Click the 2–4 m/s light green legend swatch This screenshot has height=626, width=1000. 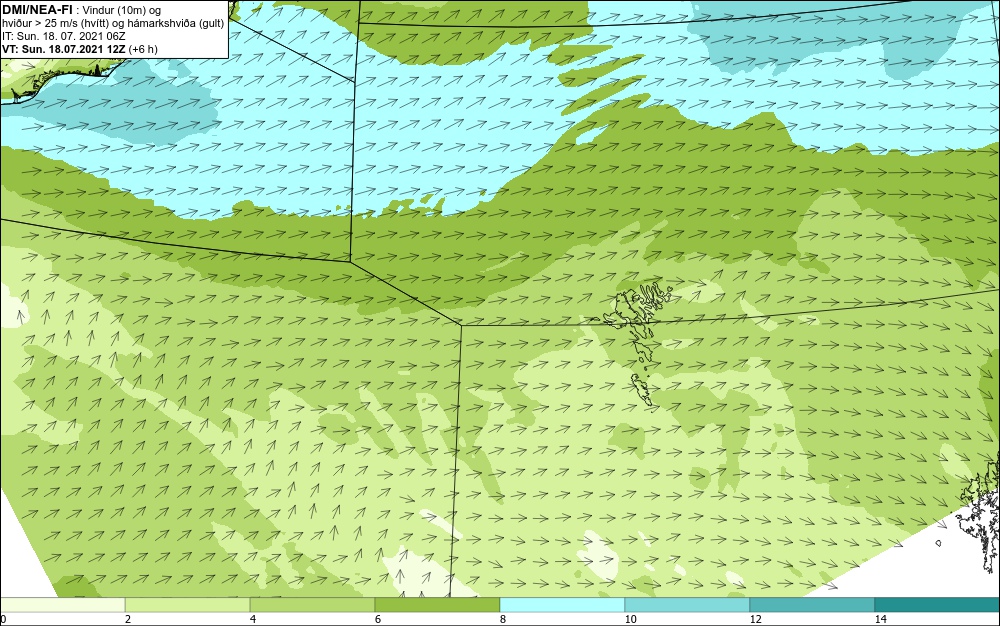click(x=188, y=605)
